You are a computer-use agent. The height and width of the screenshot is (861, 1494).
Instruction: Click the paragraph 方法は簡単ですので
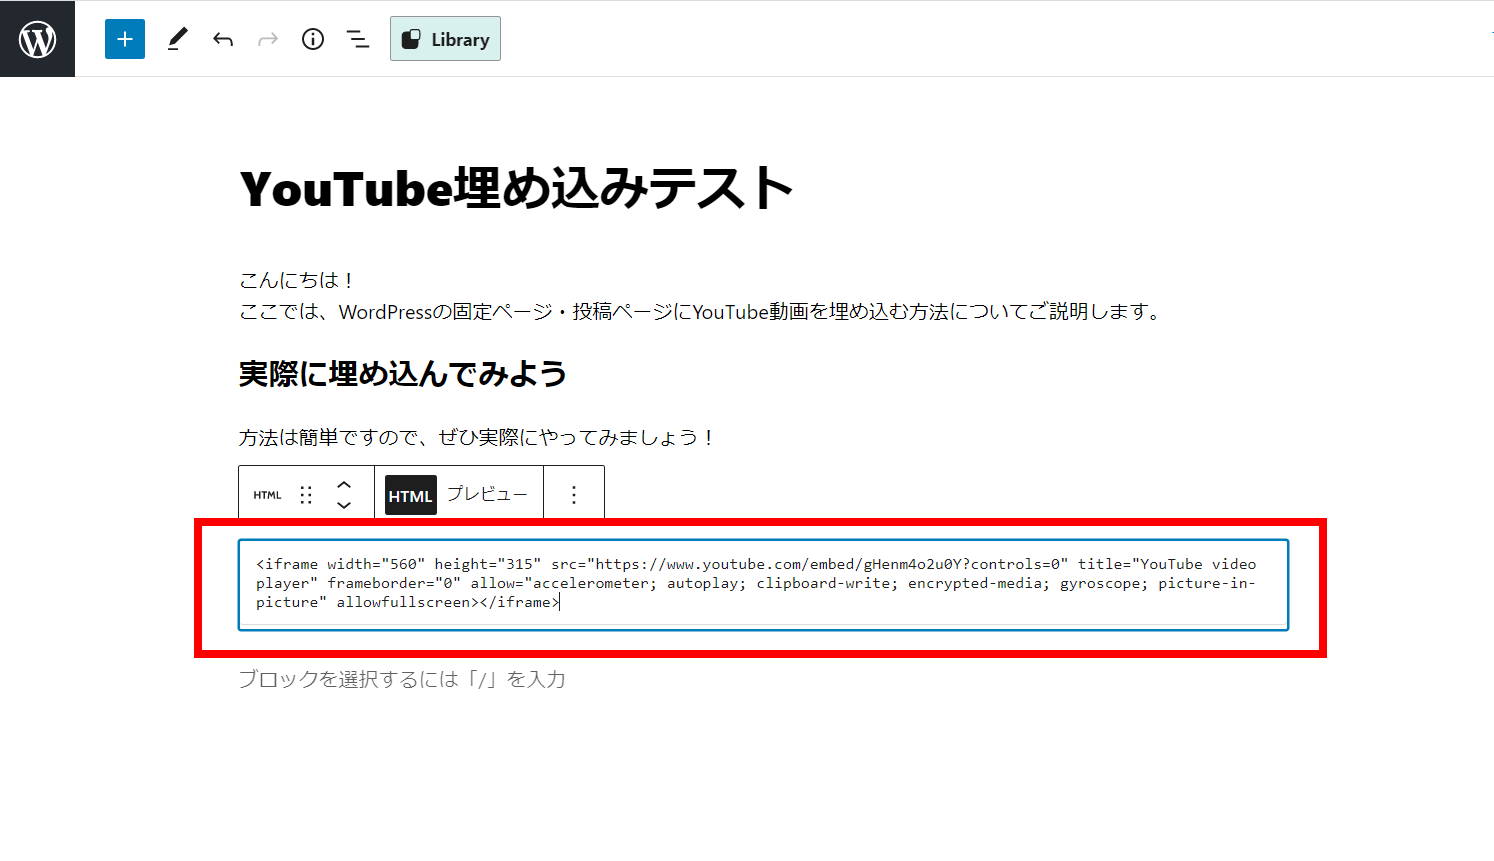[478, 437]
